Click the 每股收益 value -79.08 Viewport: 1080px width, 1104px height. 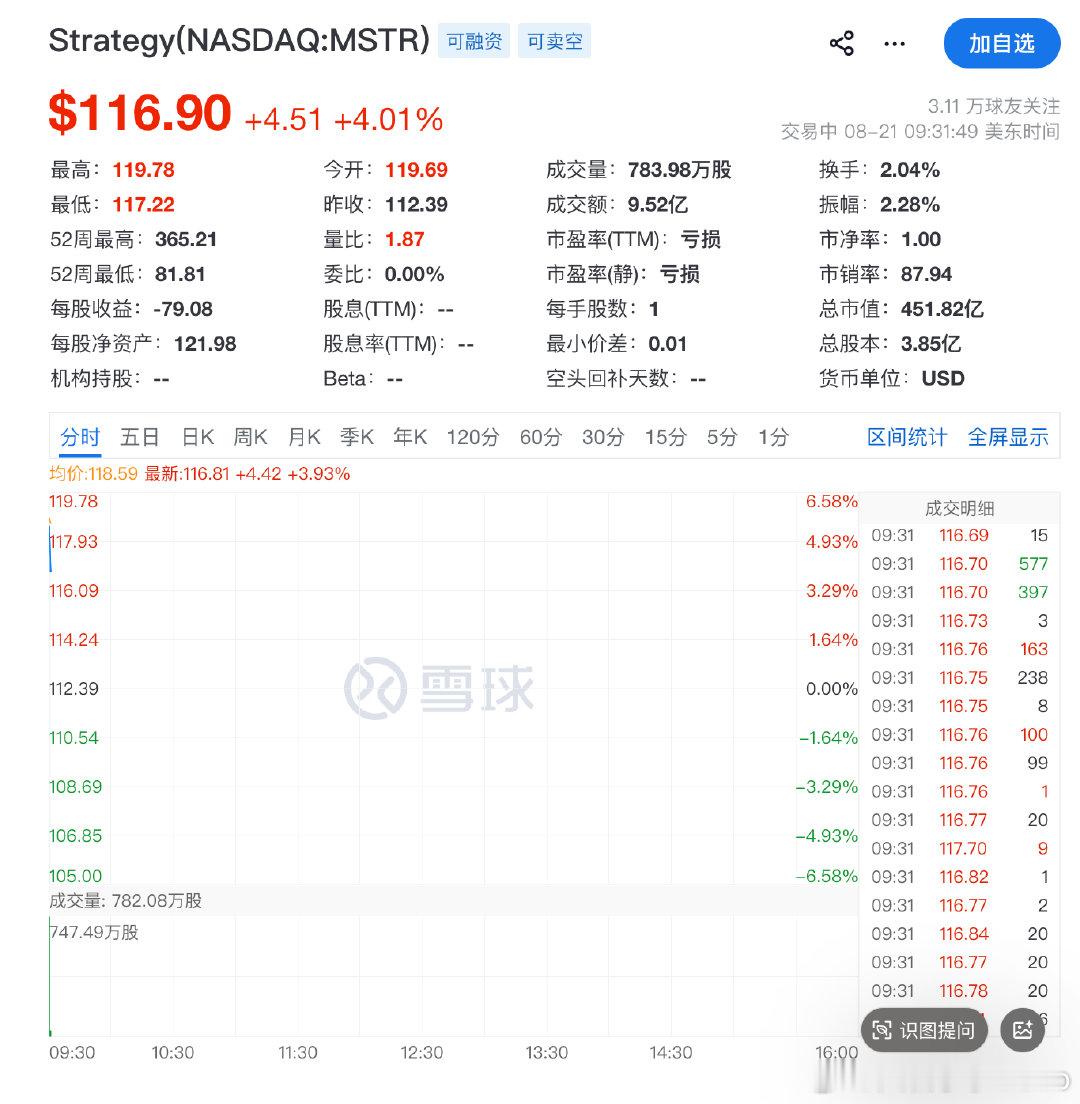(183, 309)
